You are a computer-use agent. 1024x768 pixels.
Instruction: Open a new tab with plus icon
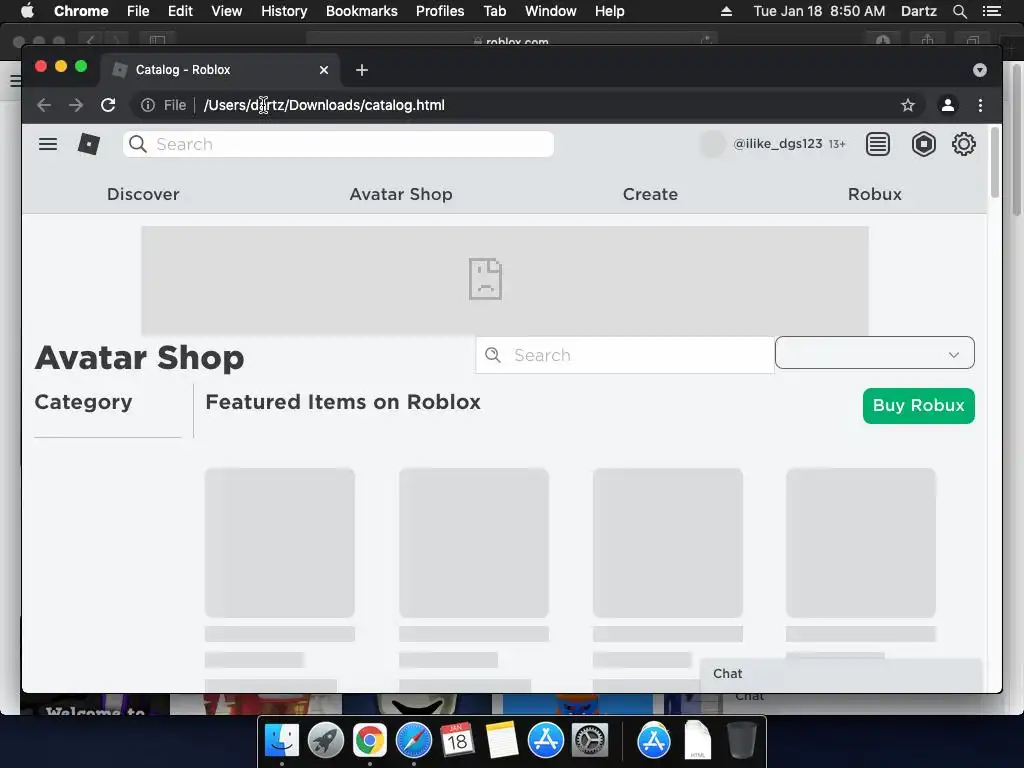click(362, 70)
